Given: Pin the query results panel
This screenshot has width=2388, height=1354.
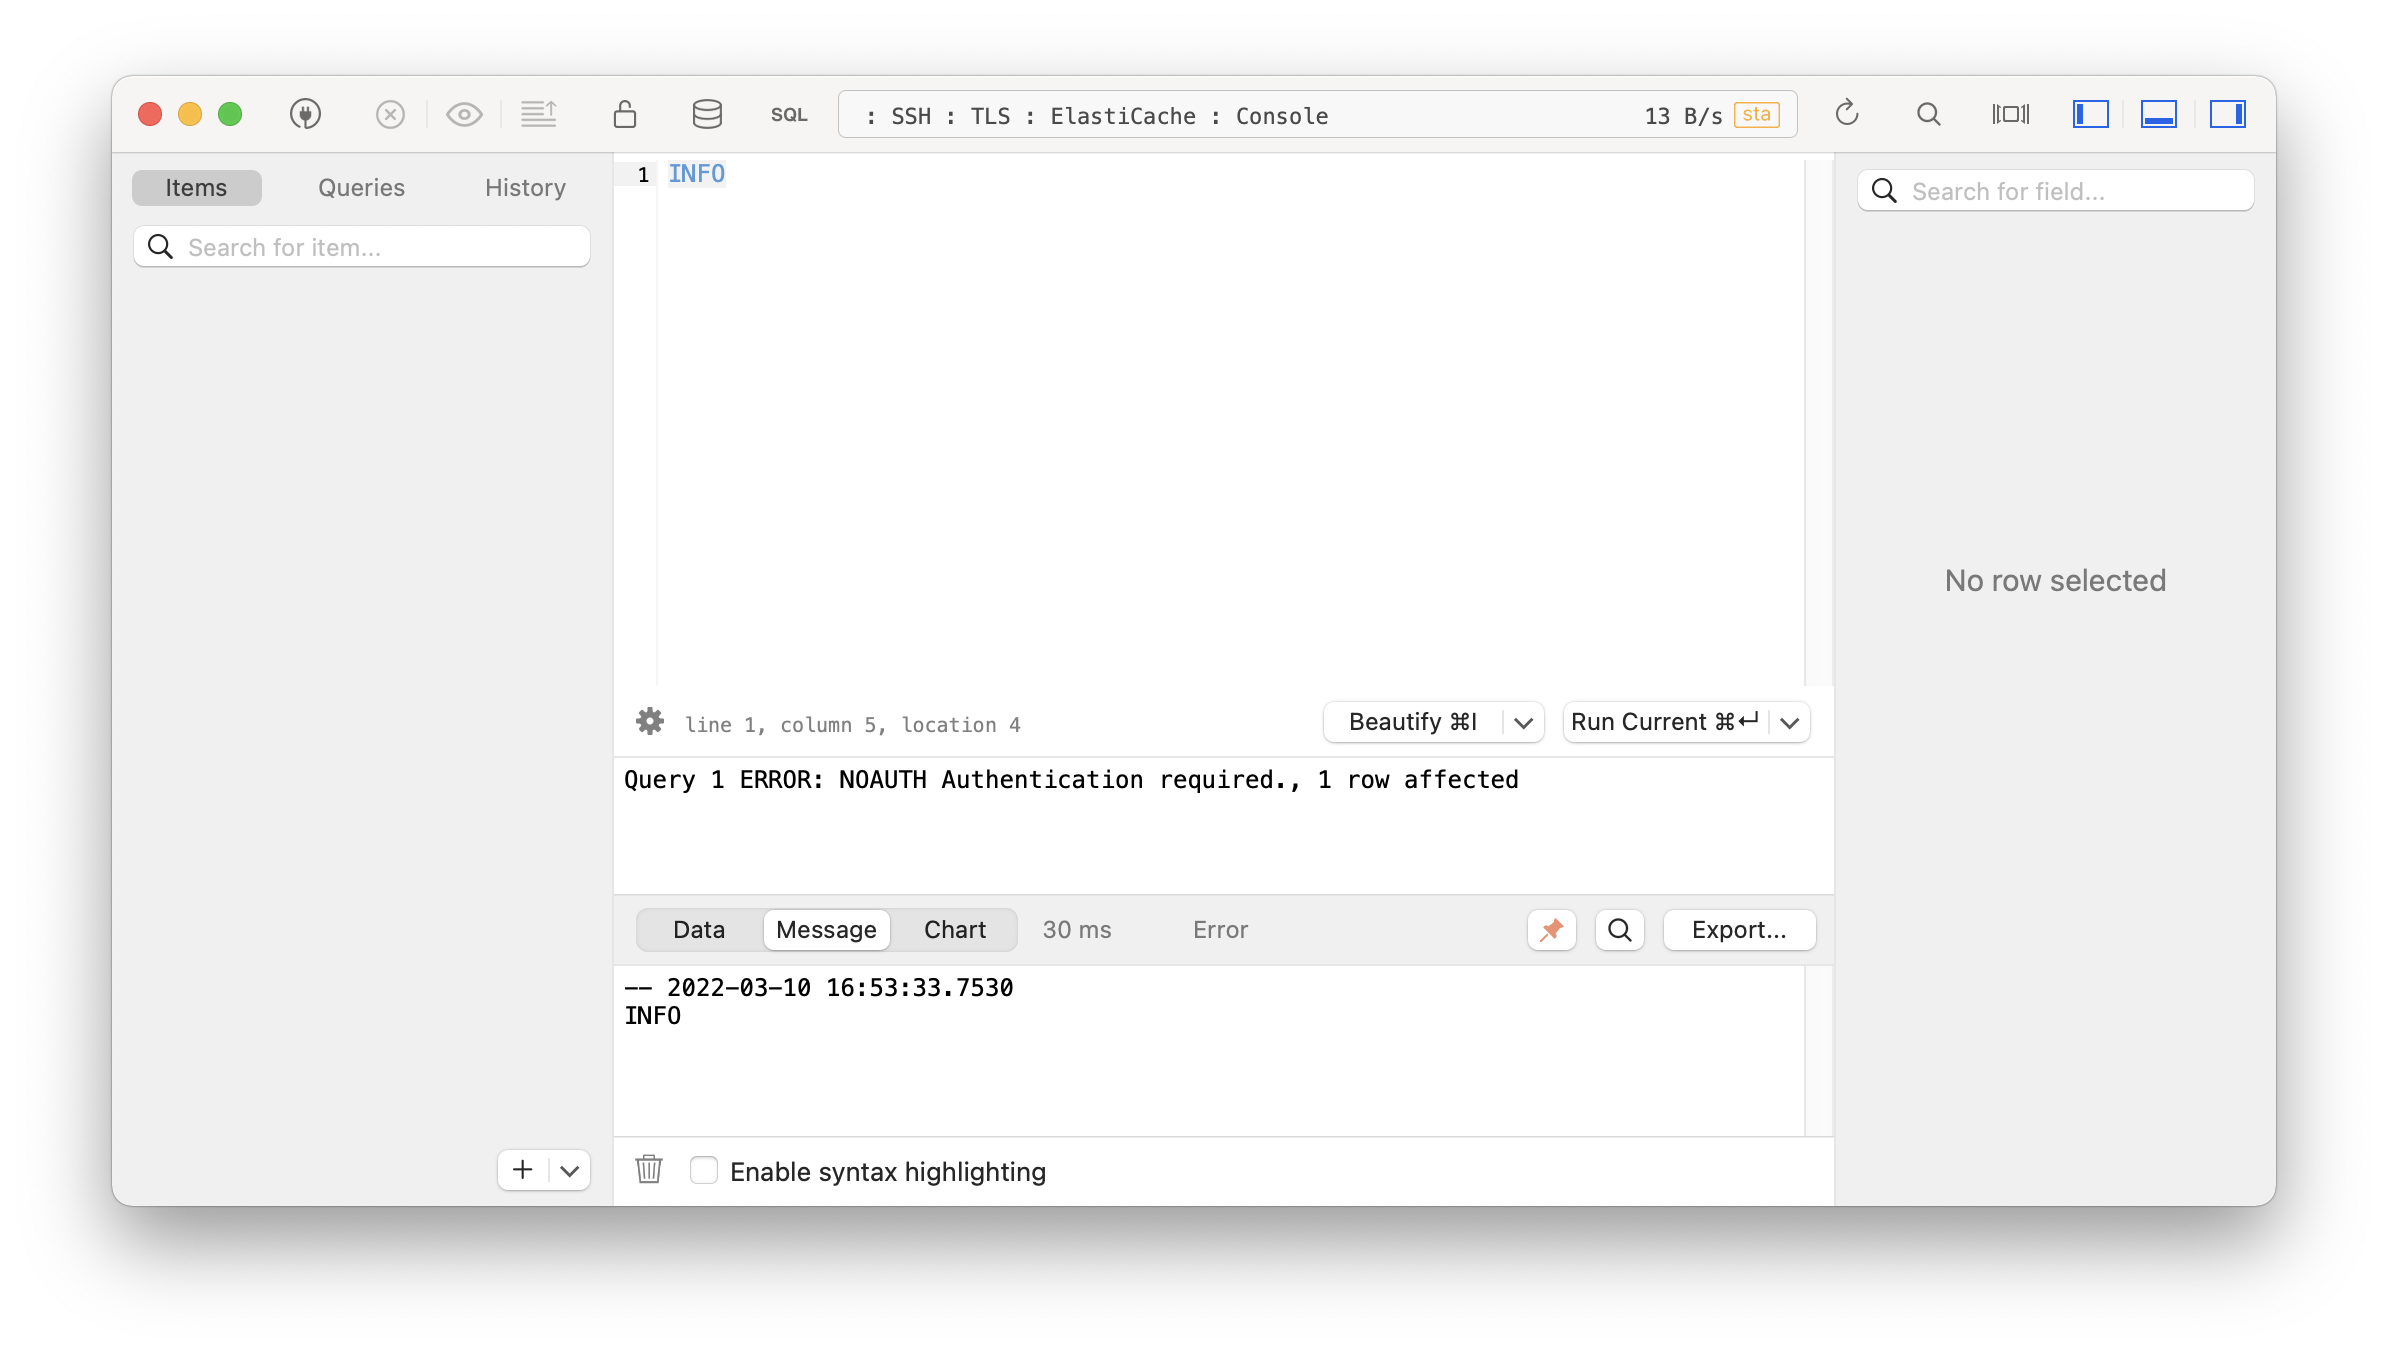Looking at the screenshot, I should pos(1551,929).
